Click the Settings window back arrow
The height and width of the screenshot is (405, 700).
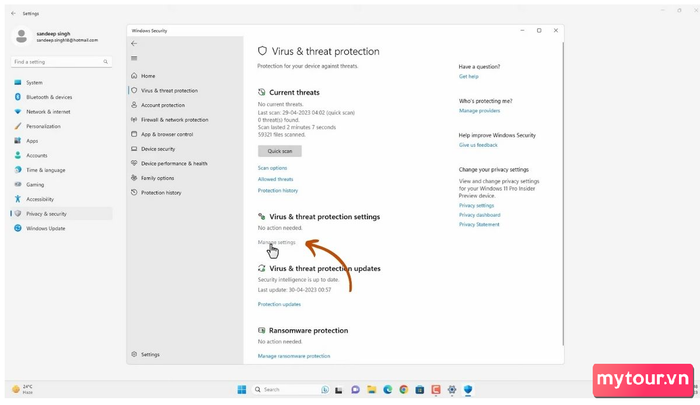tap(13, 13)
